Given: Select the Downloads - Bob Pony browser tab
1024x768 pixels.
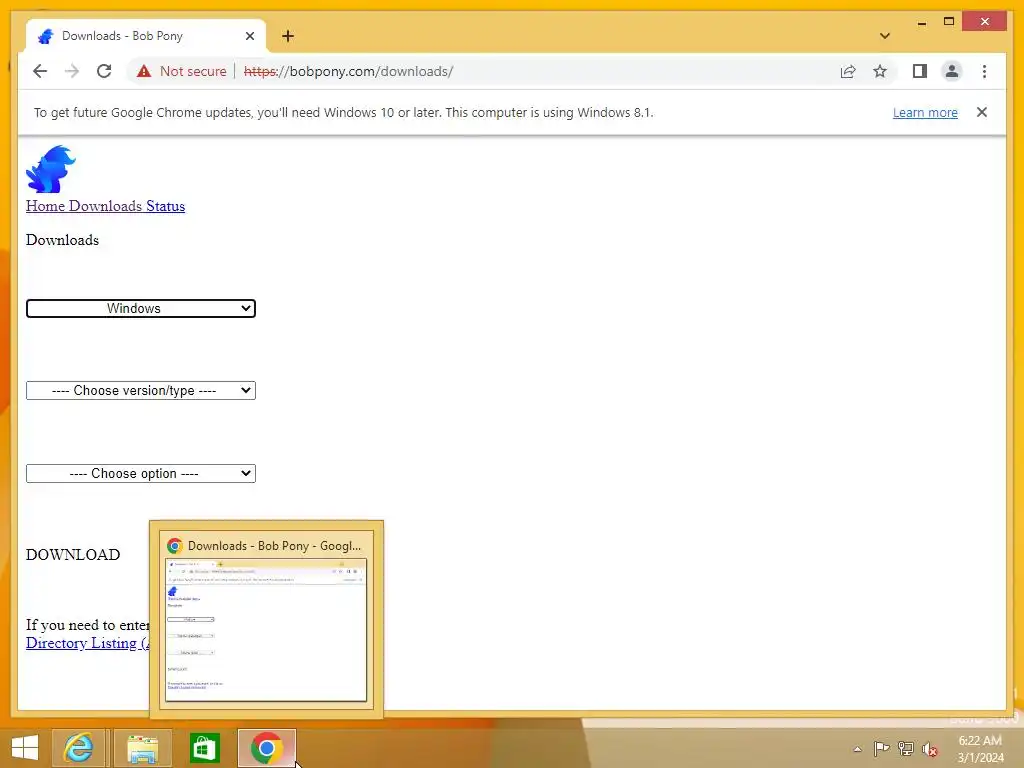Looking at the screenshot, I should 146,36.
